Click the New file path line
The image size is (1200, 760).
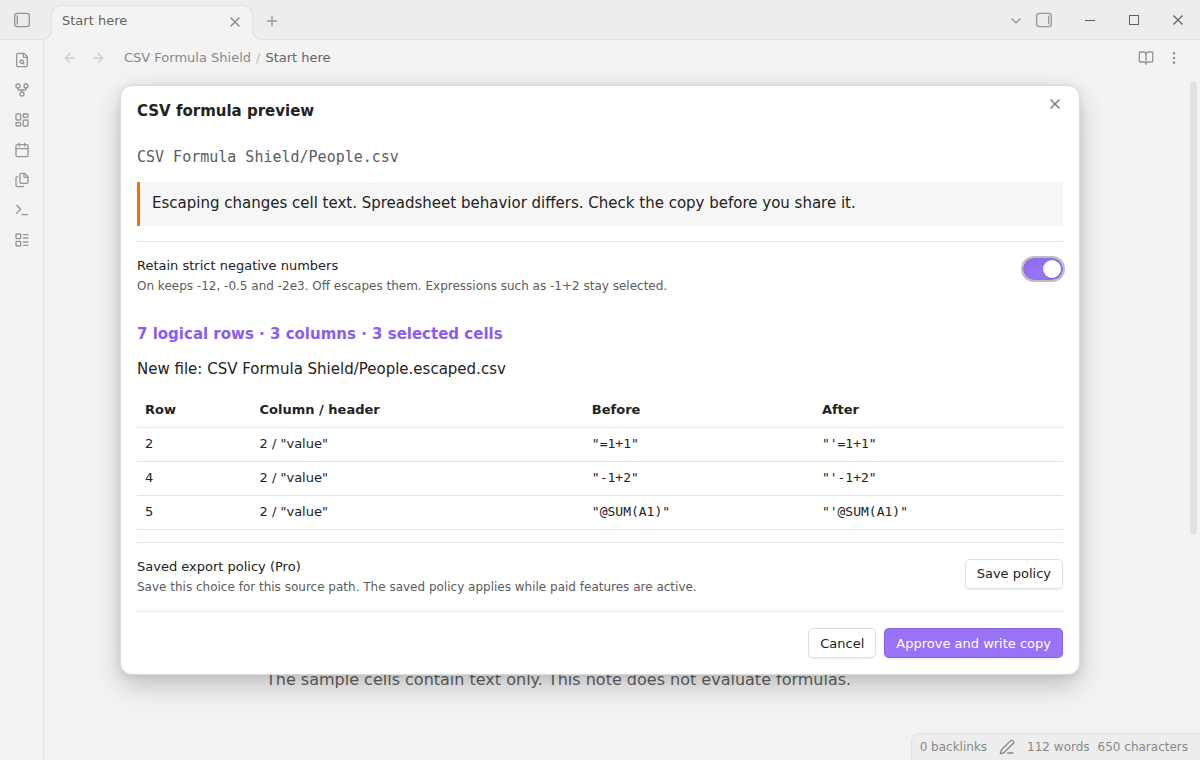[x=321, y=368]
